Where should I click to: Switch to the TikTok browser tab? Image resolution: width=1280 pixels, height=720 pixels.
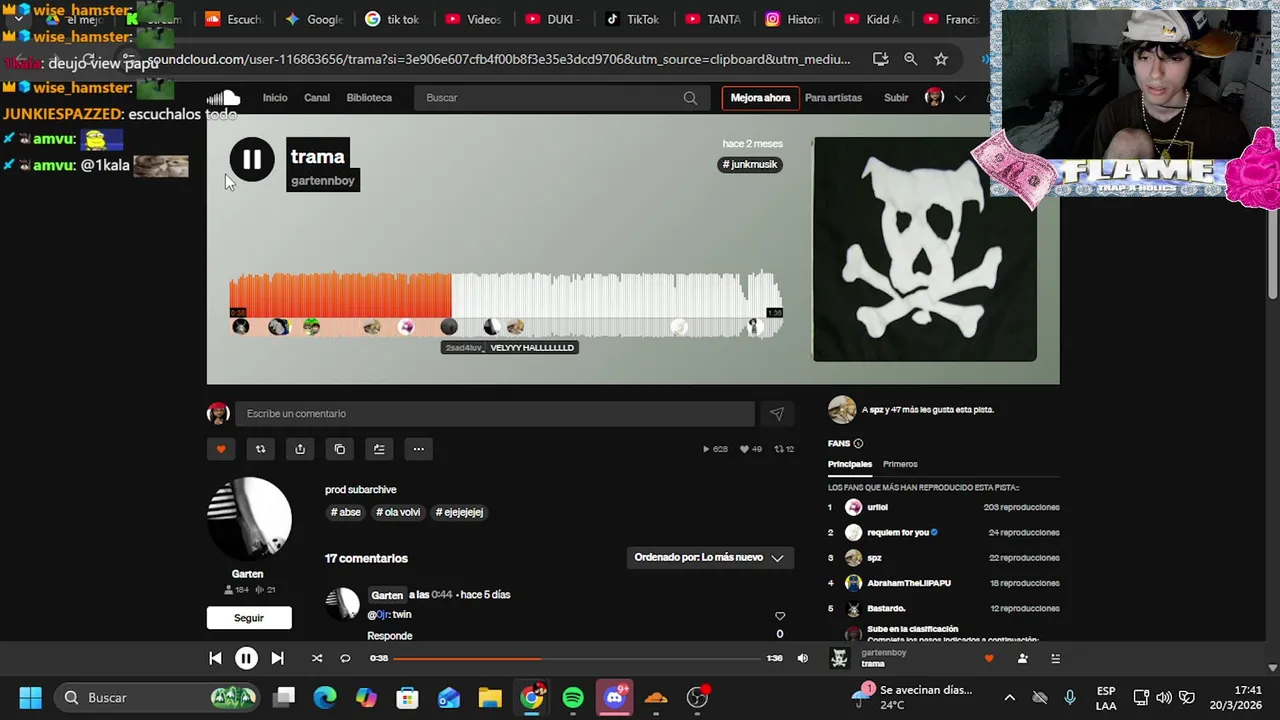point(633,19)
